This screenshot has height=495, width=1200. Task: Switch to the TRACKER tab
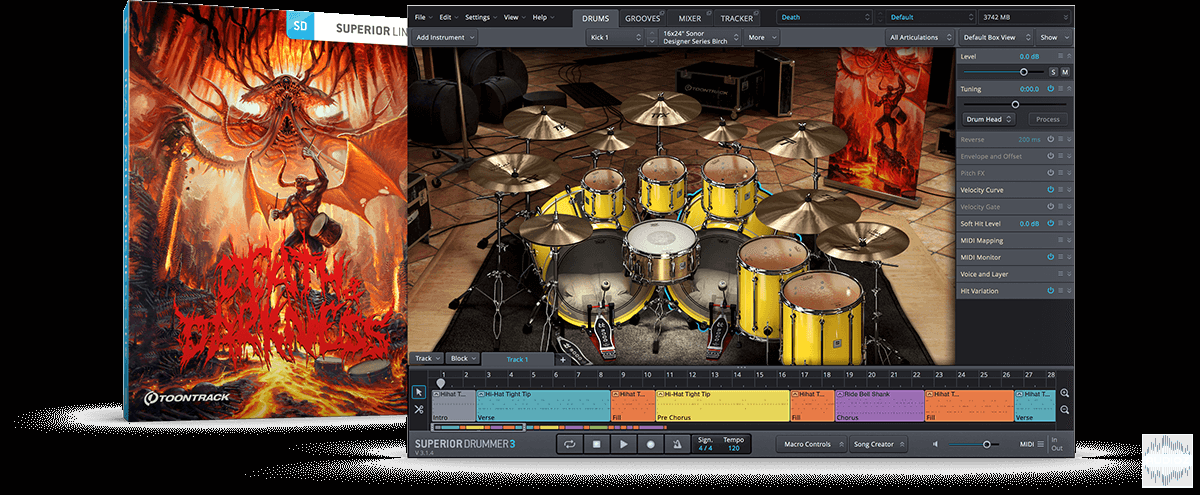click(x=736, y=18)
